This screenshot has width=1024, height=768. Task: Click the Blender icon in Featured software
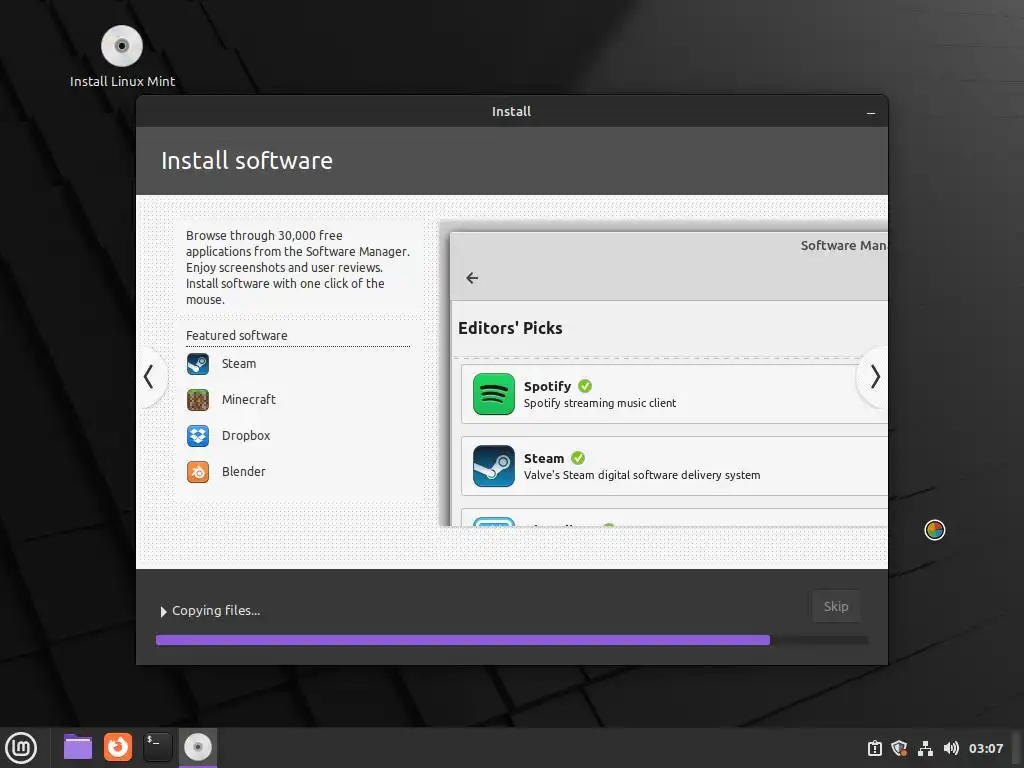tap(198, 472)
